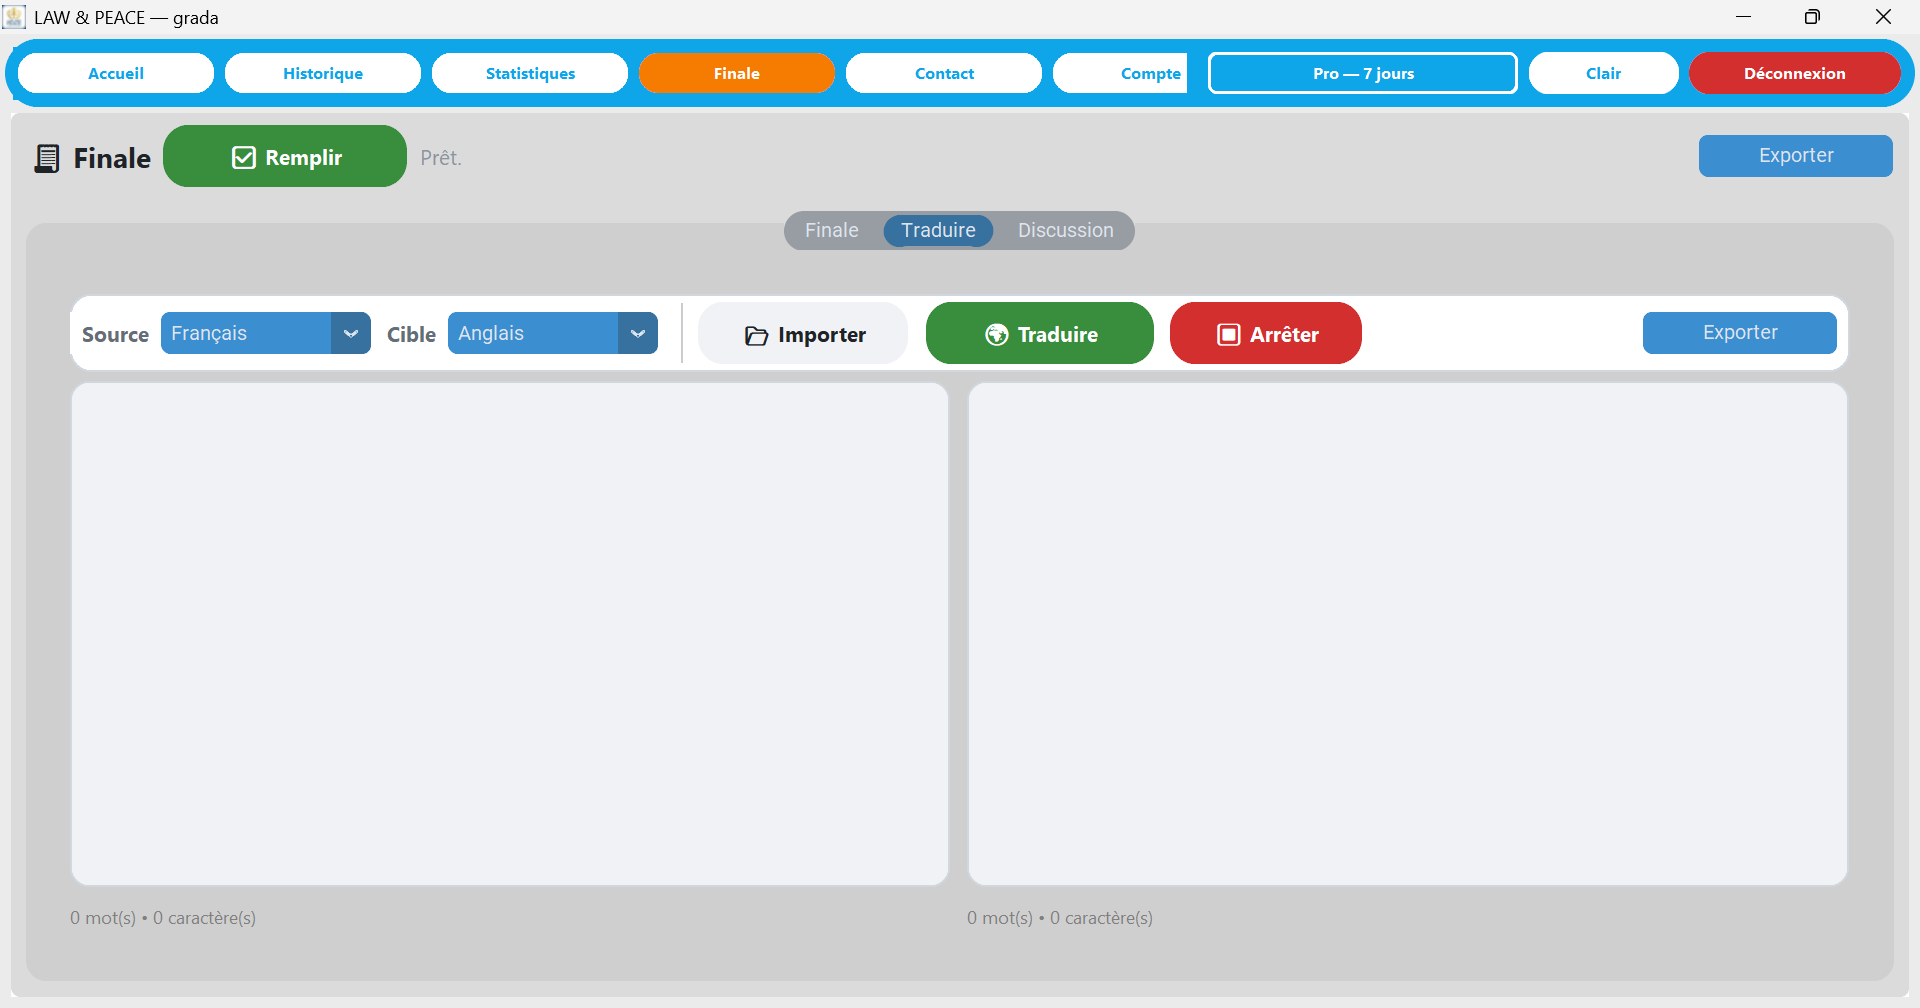Viewport: 1920px width, 1008px height.
Task: Click the Exporter button in the translate toolbar
Action: pyautogui.click(x=1740, y=333)
